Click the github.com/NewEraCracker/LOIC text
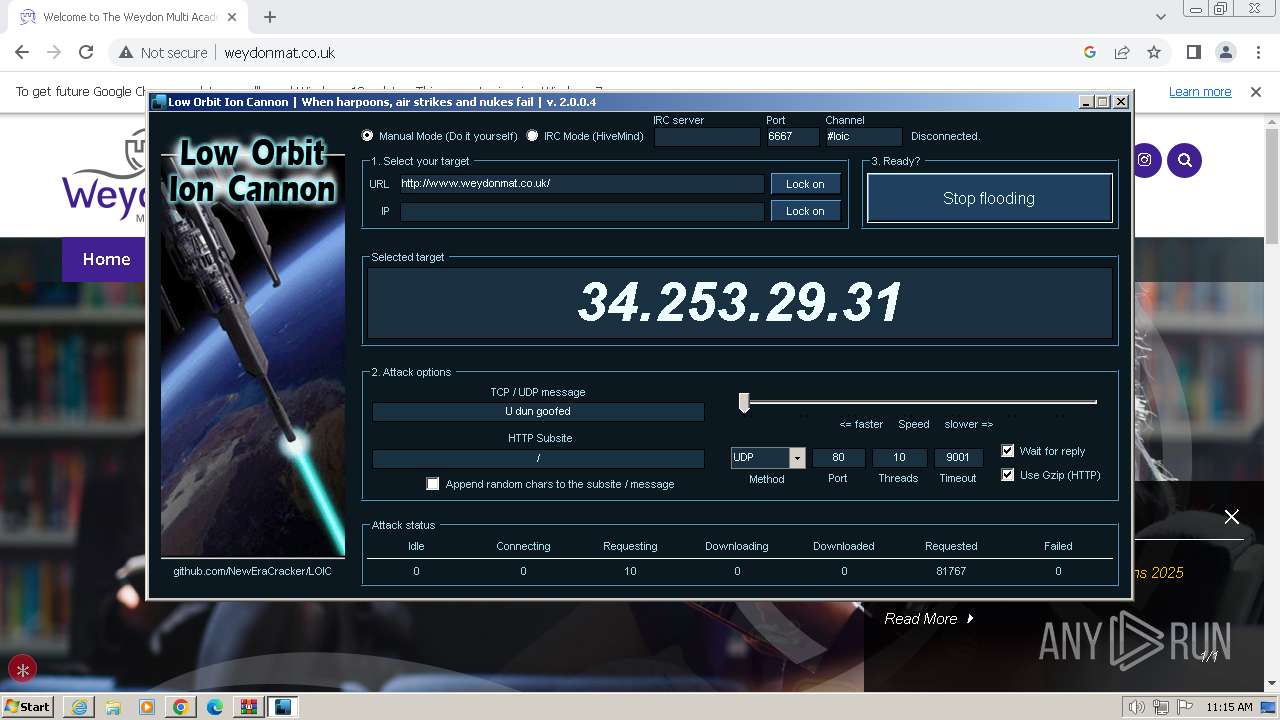 pyautogui.click(x=252, y=571)
